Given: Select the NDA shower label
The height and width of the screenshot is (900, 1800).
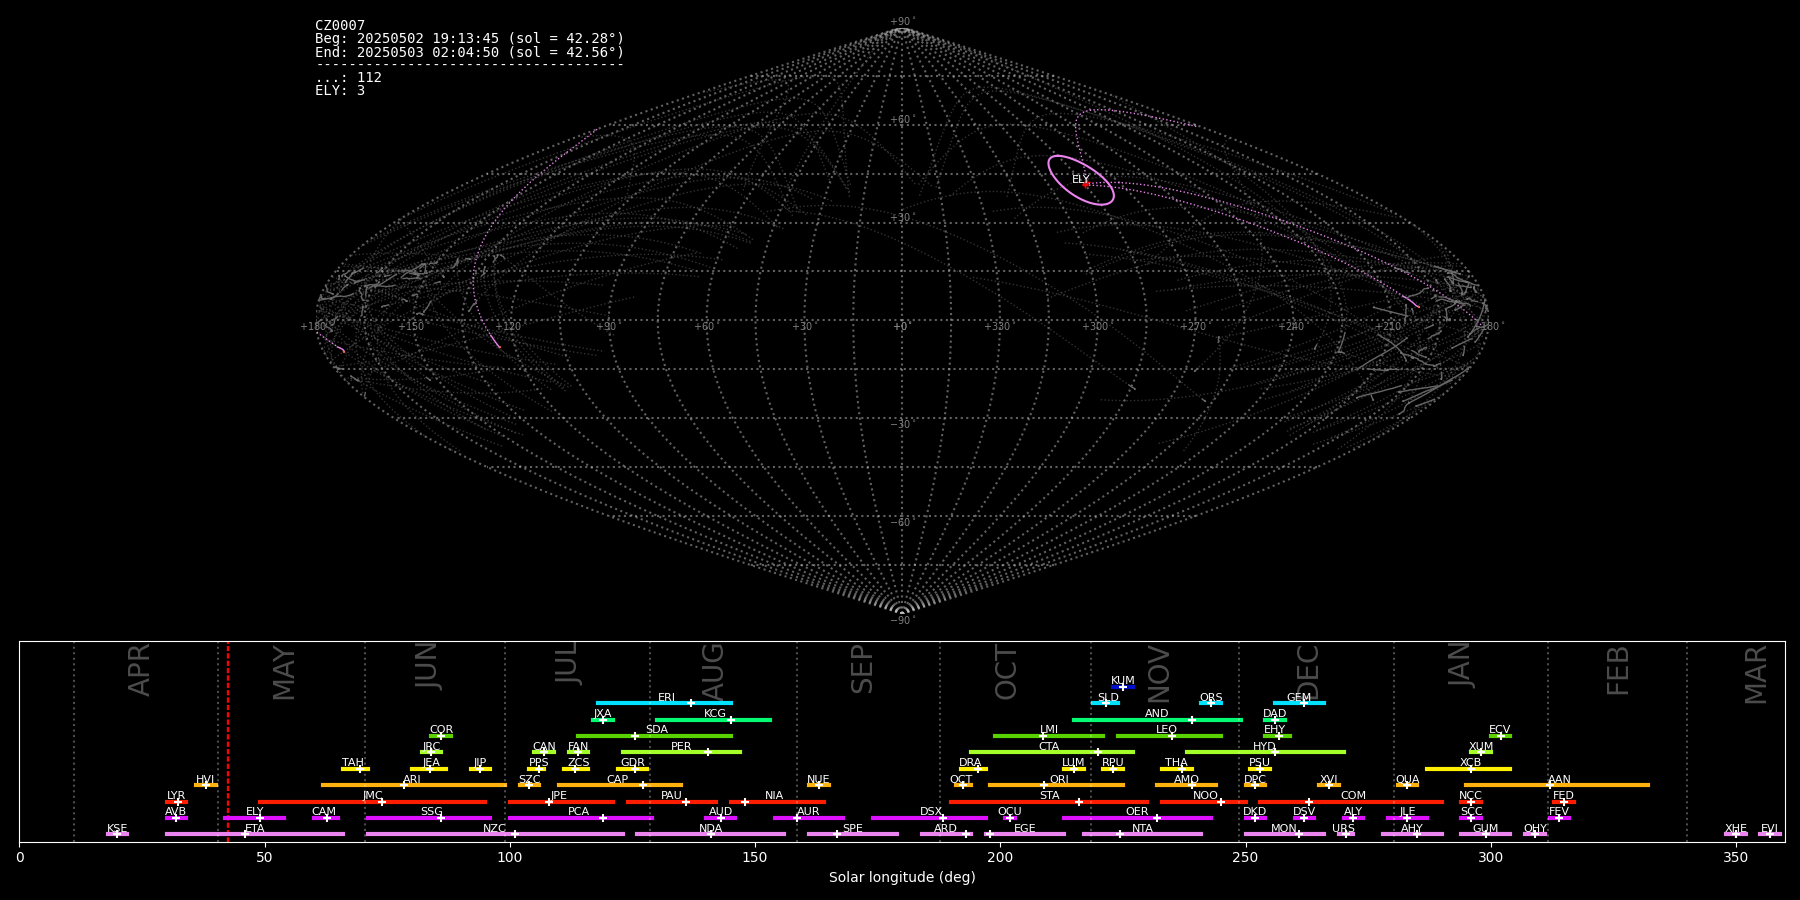Looking at the screenshot, I should [710, 829].
